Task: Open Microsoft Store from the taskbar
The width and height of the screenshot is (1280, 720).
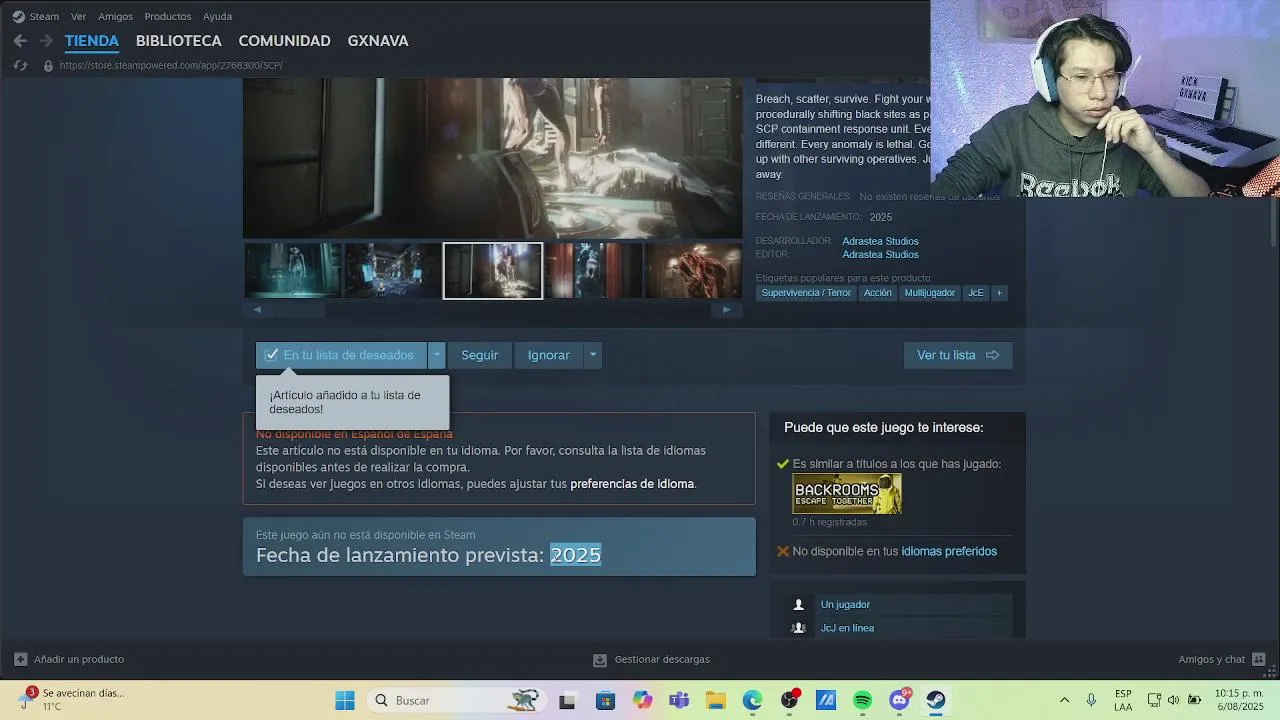Action: [605, 700]
